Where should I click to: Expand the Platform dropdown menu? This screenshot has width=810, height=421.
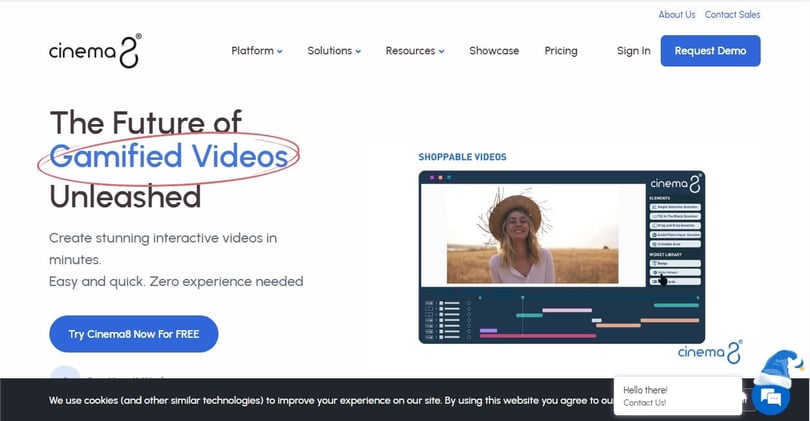tap(257, 51)
